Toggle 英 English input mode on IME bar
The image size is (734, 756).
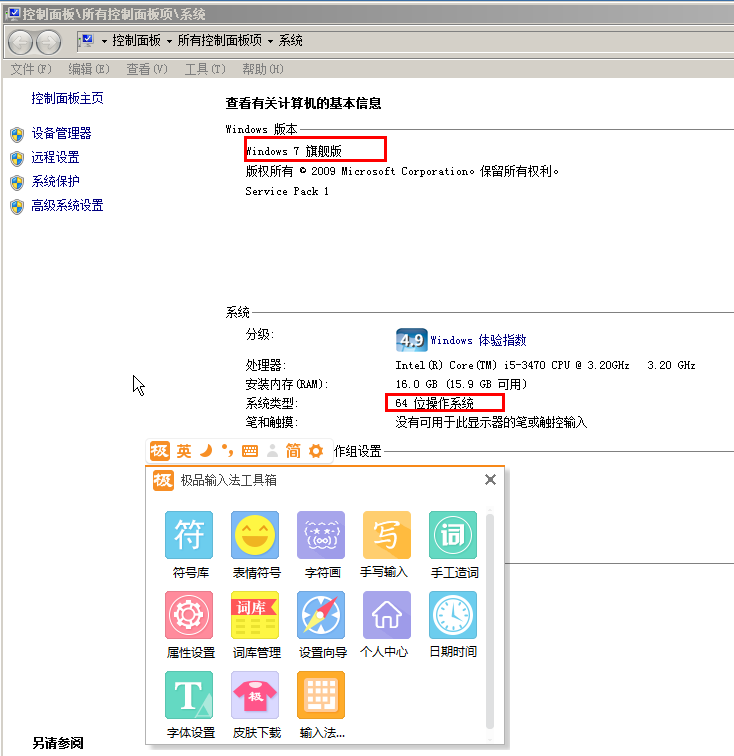(x=184, y=451)
